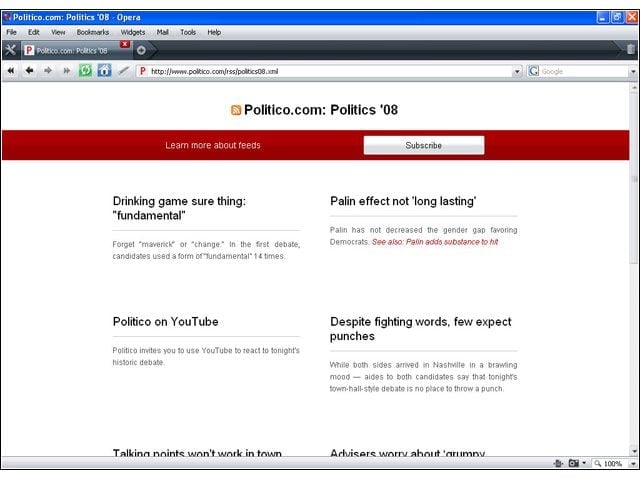Image resolution: width=640 pixels, height=480 pixels.
Task: Click the scrollbar down arrow
Action: tap(634, 451)
